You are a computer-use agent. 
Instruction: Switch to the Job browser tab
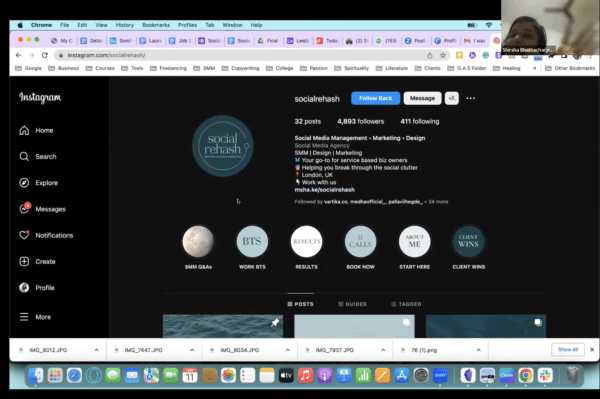click(180, 41)
